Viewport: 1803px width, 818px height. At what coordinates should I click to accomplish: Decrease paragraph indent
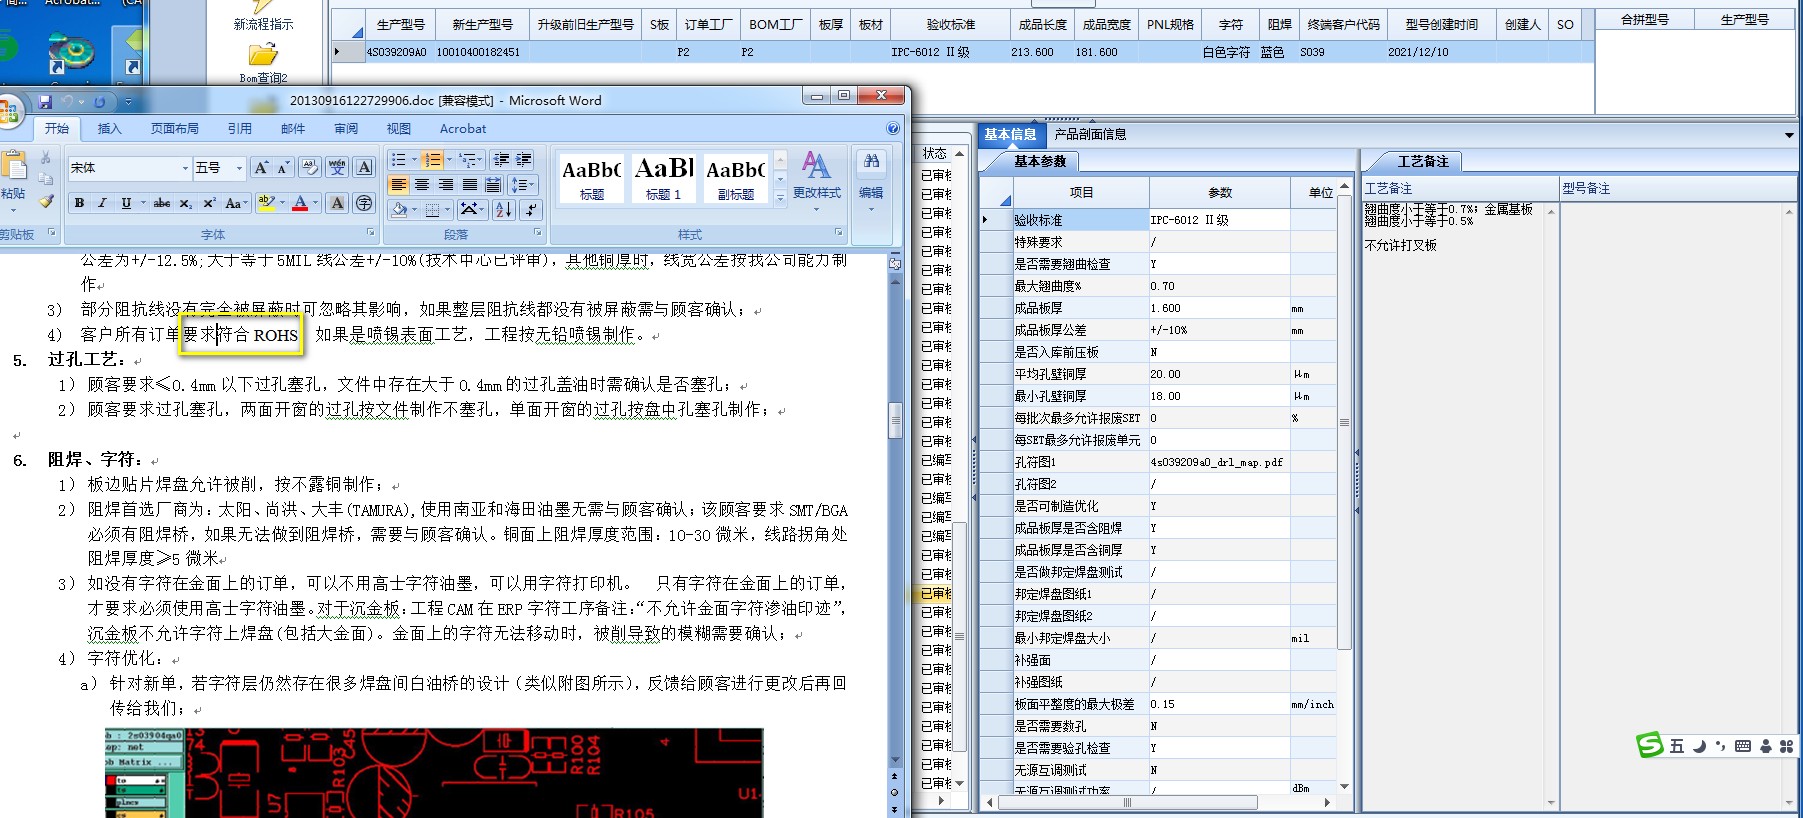coord(501,160)
